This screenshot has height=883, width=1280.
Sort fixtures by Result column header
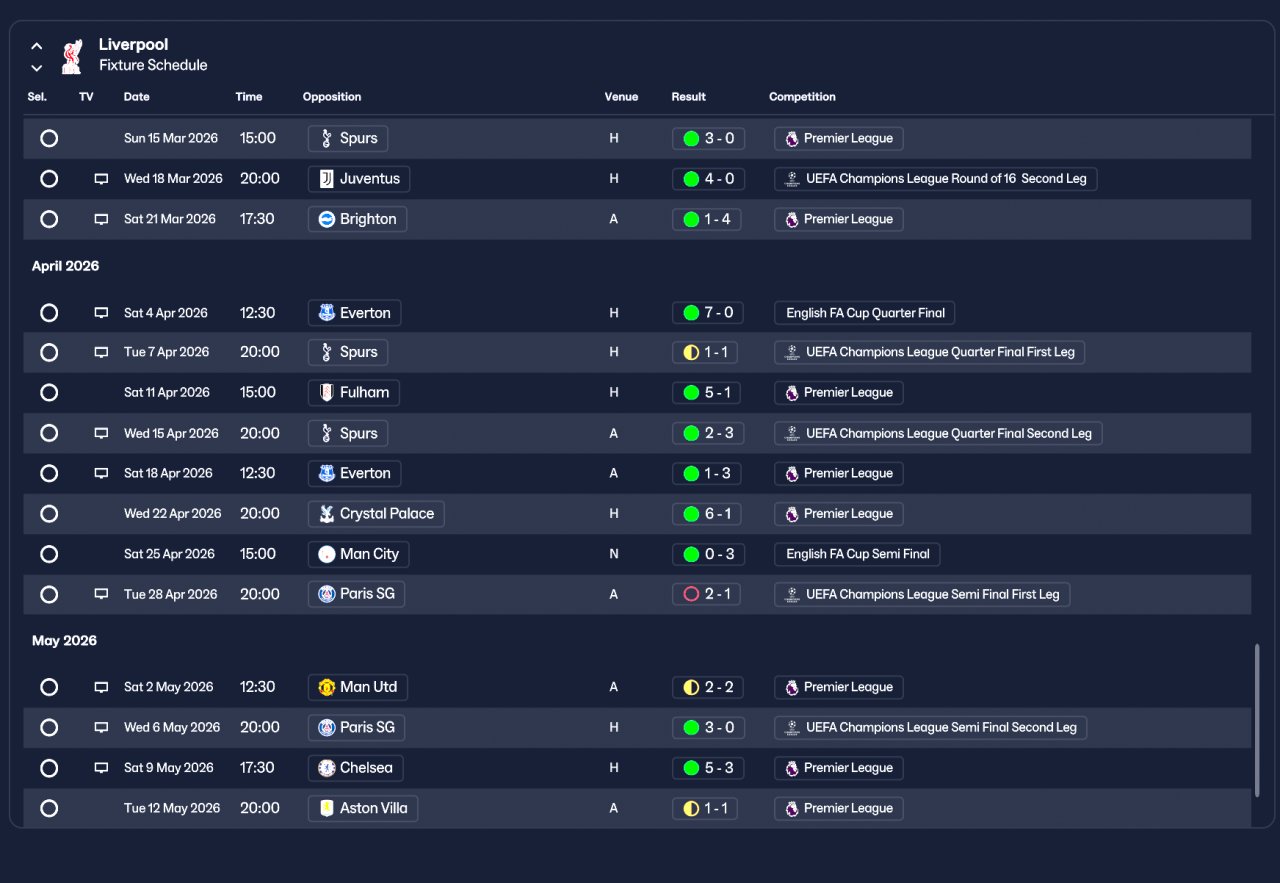pyautogui.click(x=689, y=97)
